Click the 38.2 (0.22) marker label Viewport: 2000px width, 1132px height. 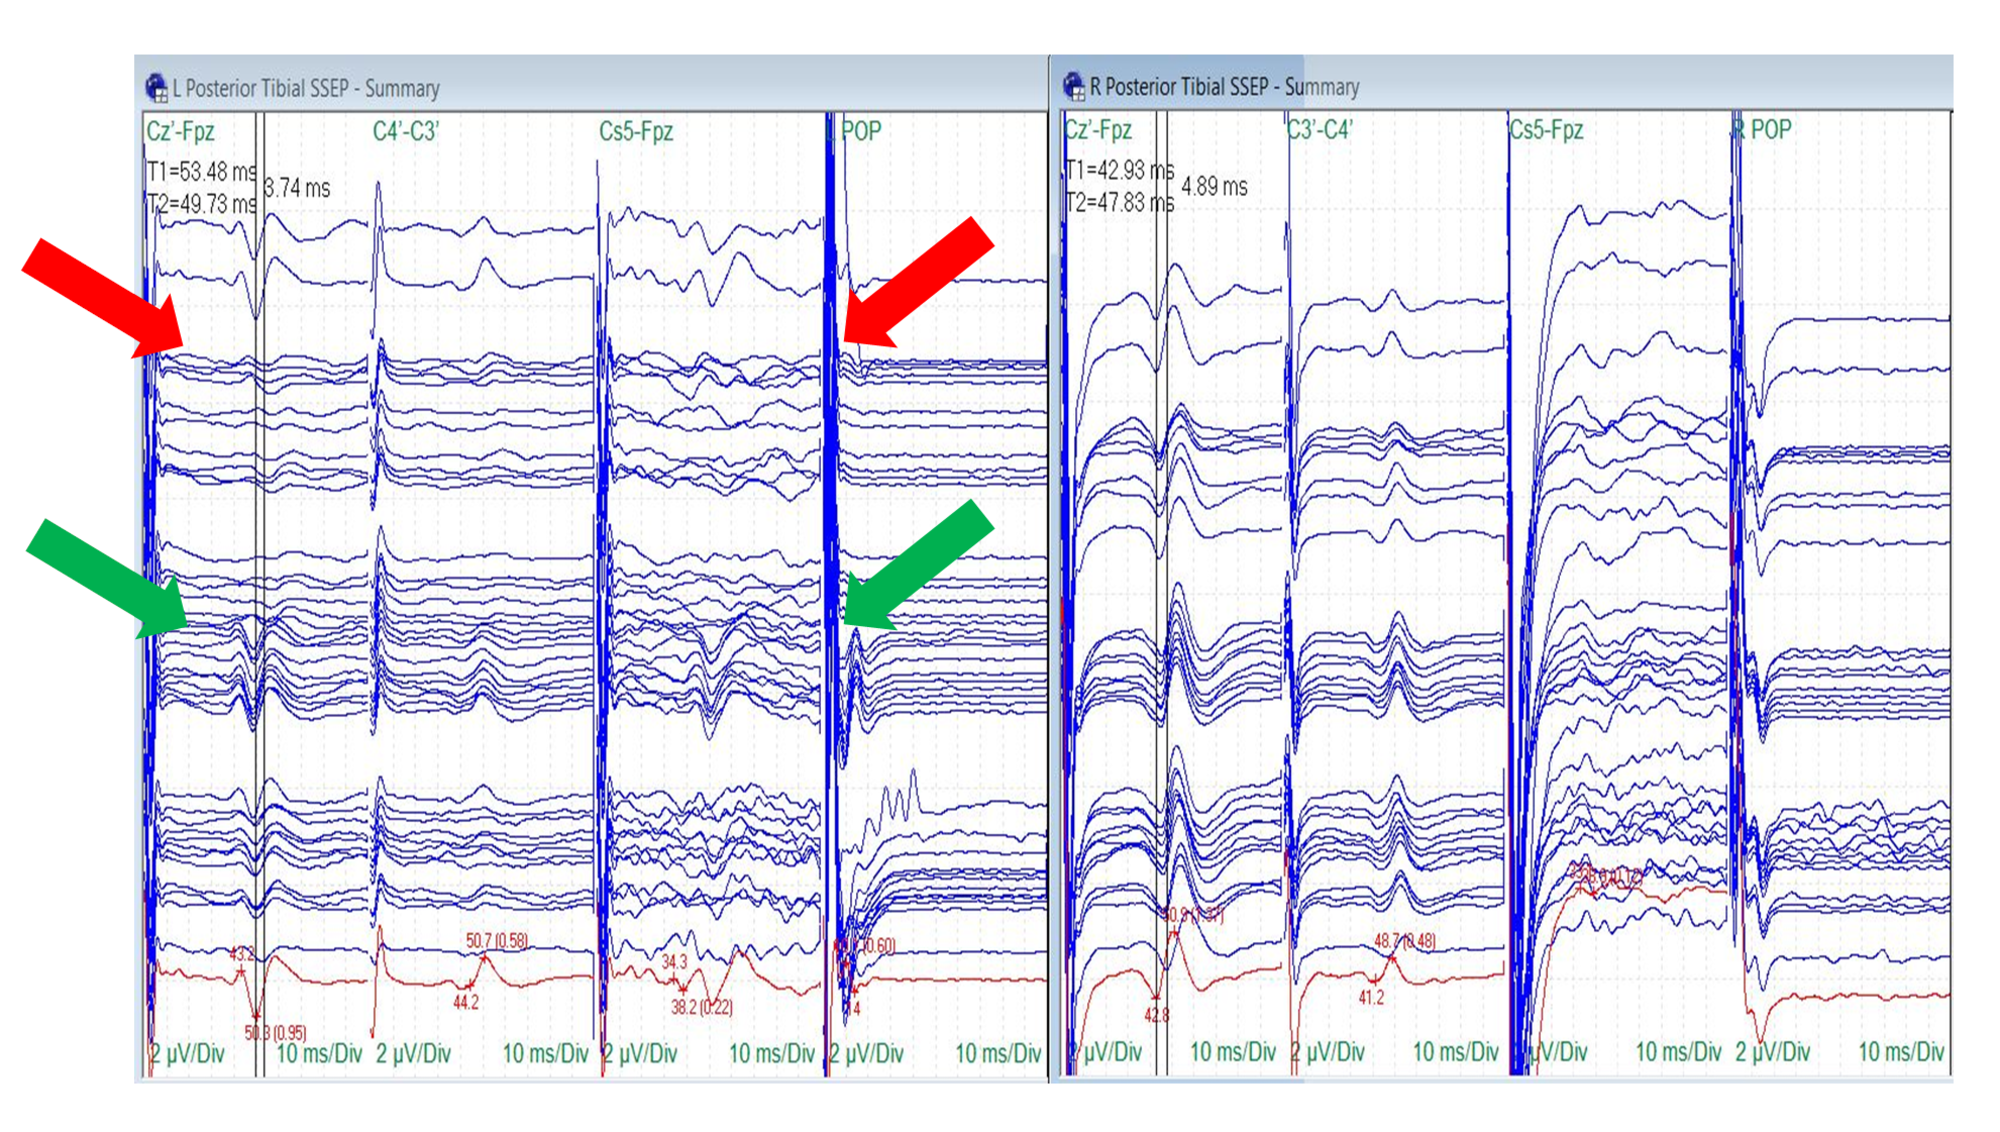click(x=702, y=1007)
